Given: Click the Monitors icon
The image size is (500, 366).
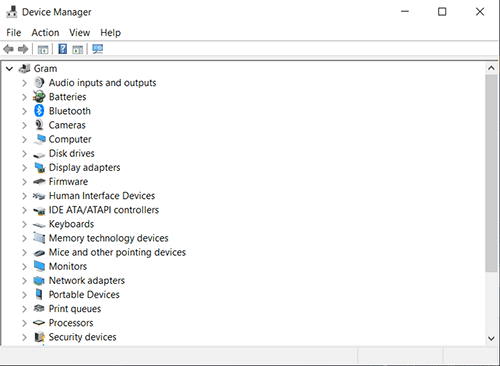Looking at the screenshot, I should pos(39,266).
